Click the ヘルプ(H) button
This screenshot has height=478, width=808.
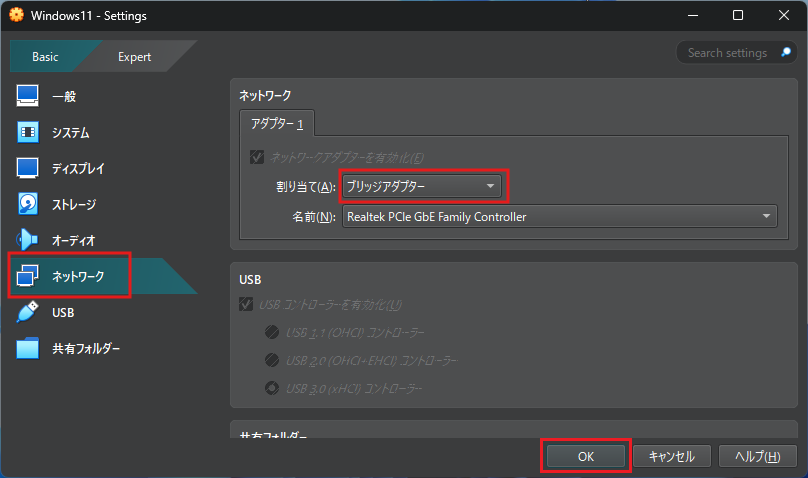(x=758, y=456)
